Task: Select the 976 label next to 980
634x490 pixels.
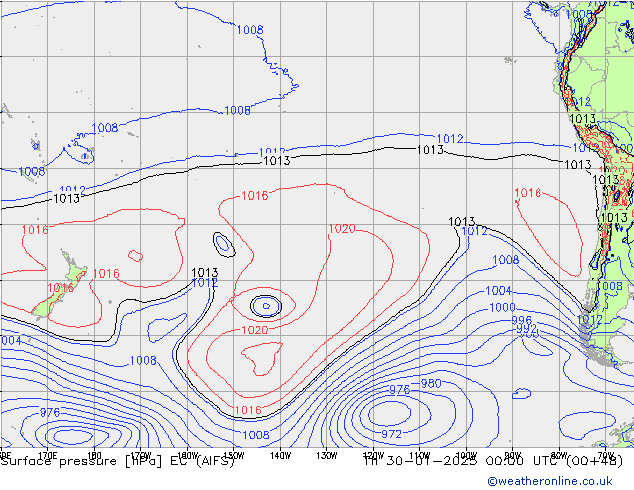Action: [x=399, y=390]
